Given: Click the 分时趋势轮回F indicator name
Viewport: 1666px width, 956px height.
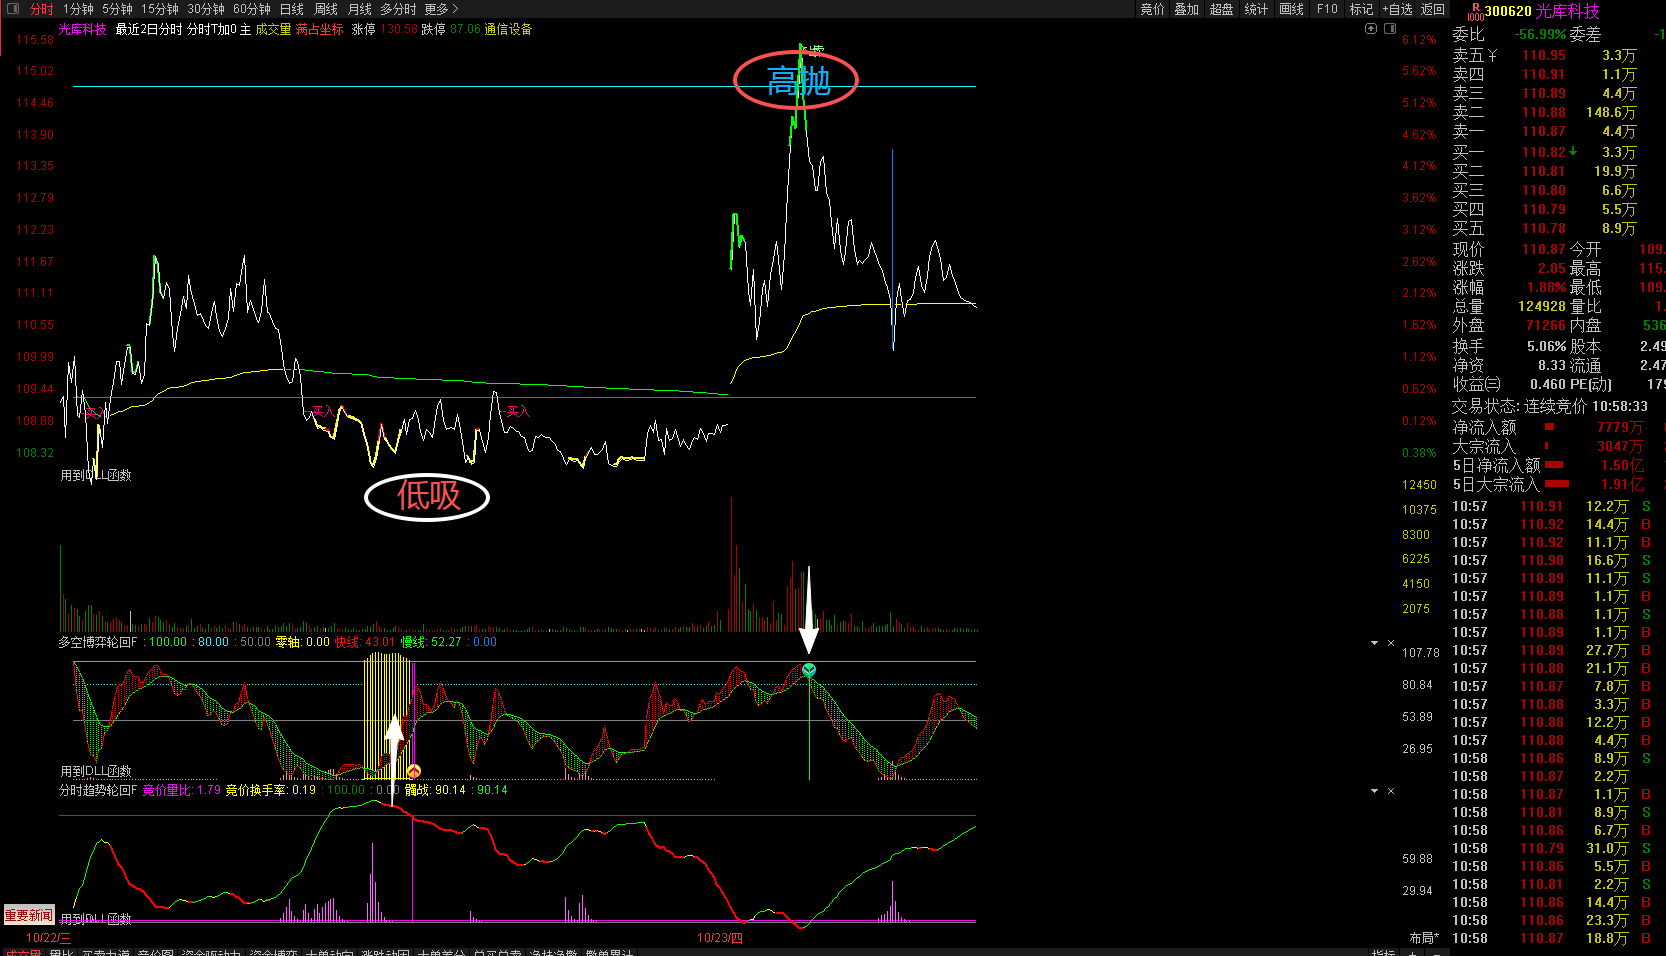Looking at the screenshot, I should pyautogui.click(x=98, y=790).
